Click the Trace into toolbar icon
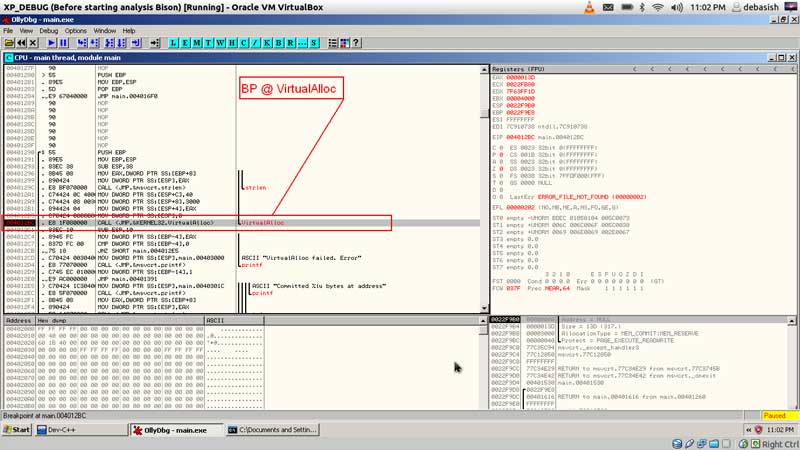This screenshot has width=800, height=450. 109,43
